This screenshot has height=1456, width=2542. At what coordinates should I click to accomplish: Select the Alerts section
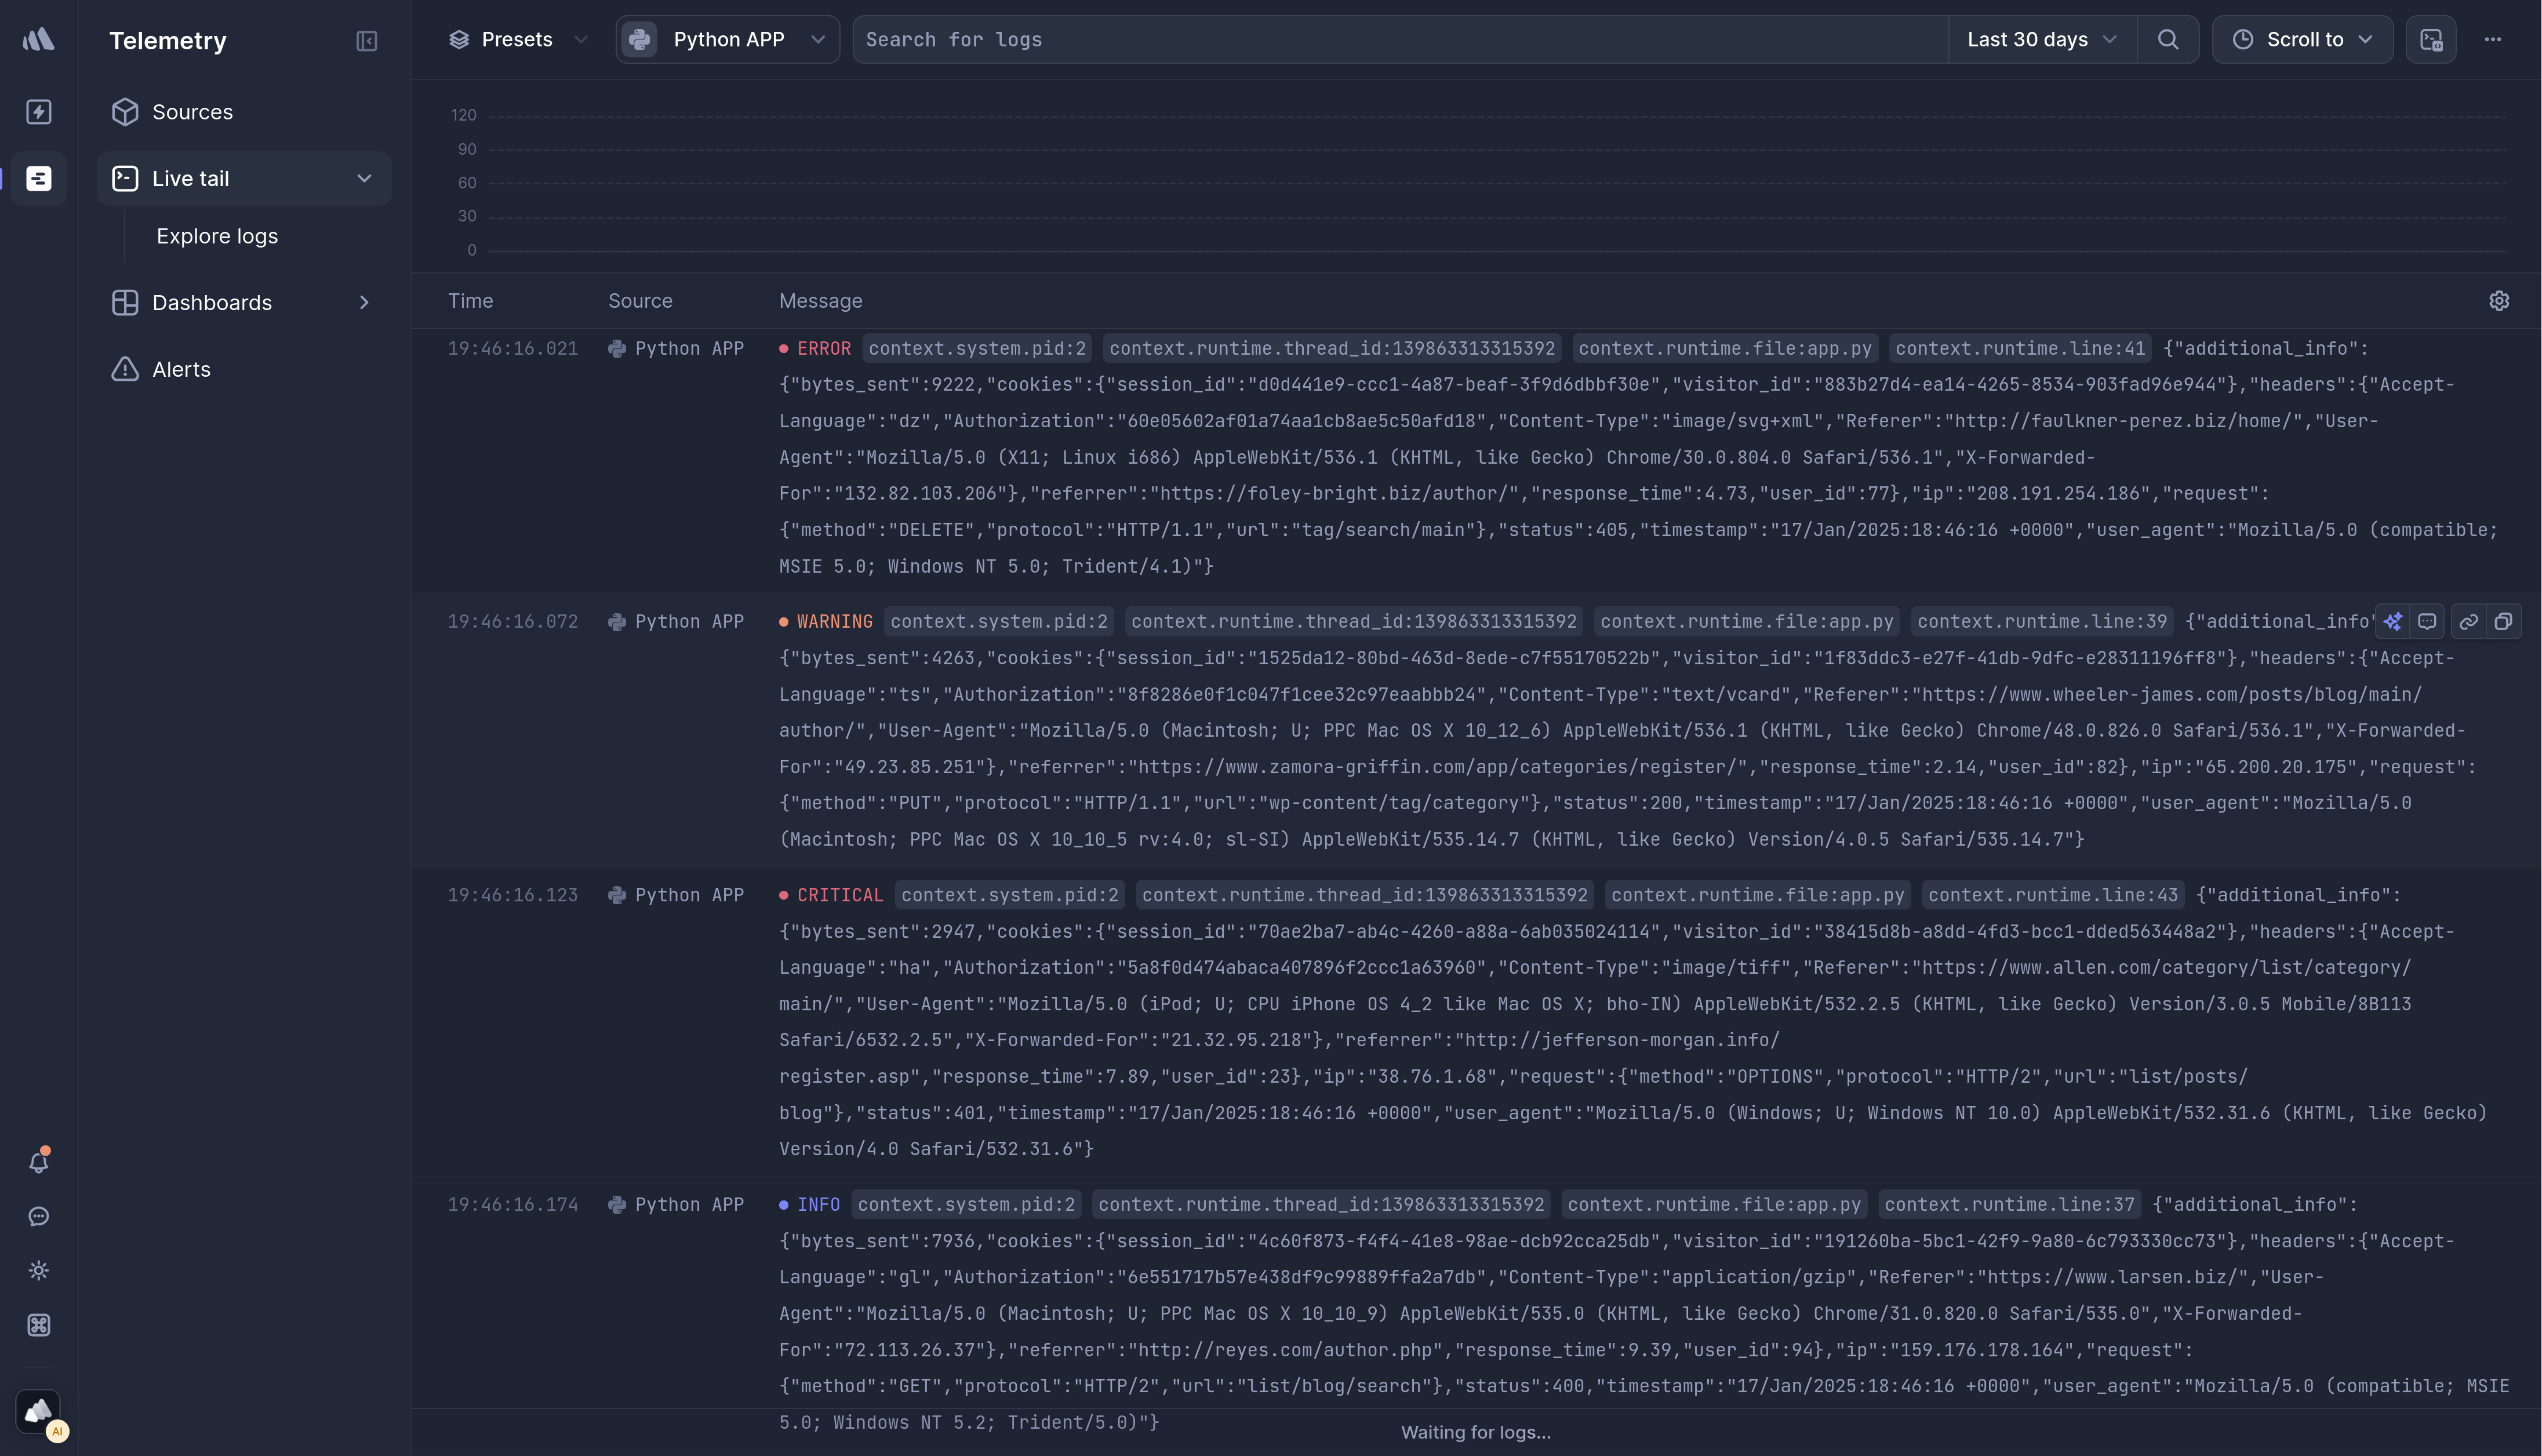coord(181,369)
